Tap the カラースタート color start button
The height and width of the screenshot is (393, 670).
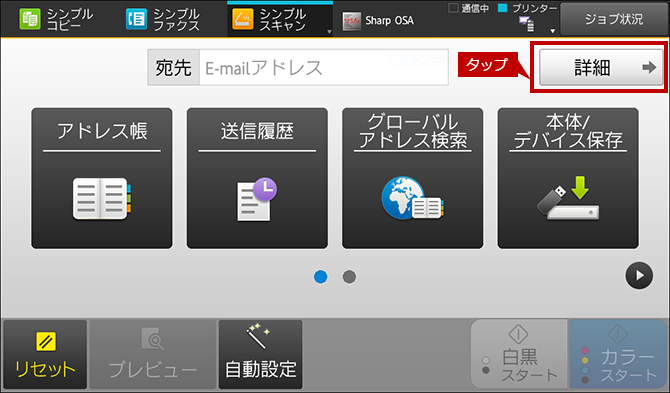[618, 354]
